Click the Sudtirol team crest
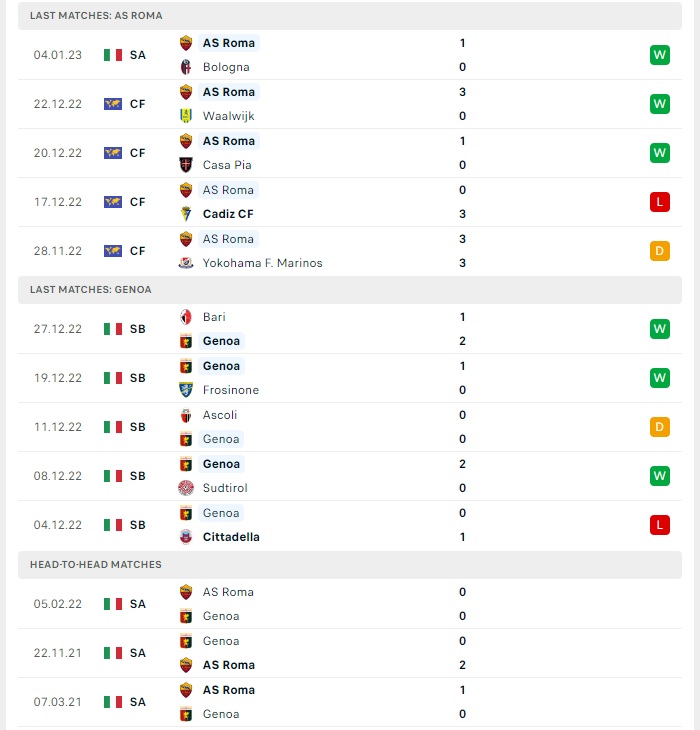The width and height of the screenshot is (700, 730). point(186,488)
